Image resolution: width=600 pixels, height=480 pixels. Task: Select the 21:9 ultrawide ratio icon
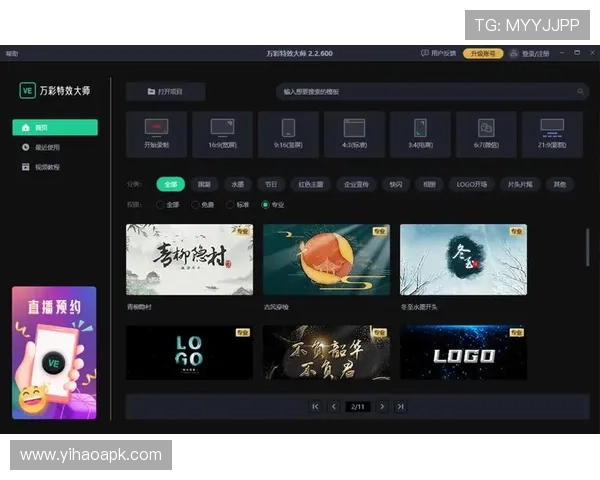(552, 128)
